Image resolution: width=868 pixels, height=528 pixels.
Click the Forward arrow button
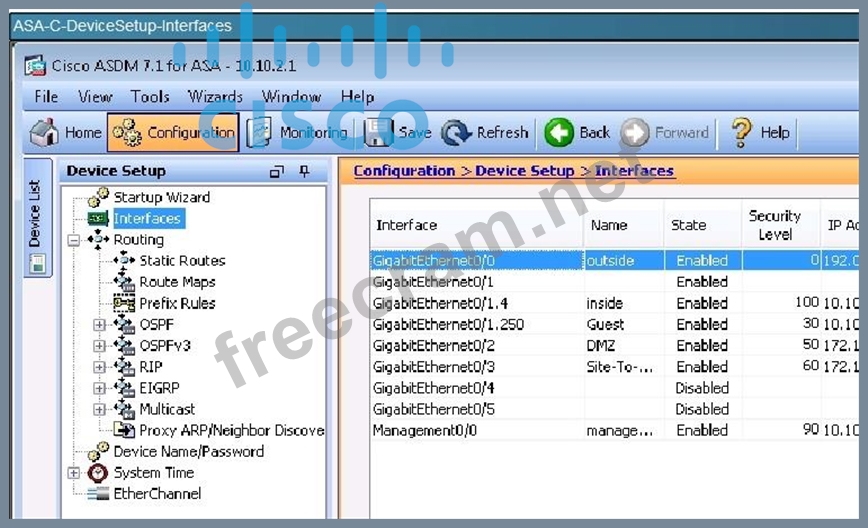pyautogui.click(x=635, y=132)
